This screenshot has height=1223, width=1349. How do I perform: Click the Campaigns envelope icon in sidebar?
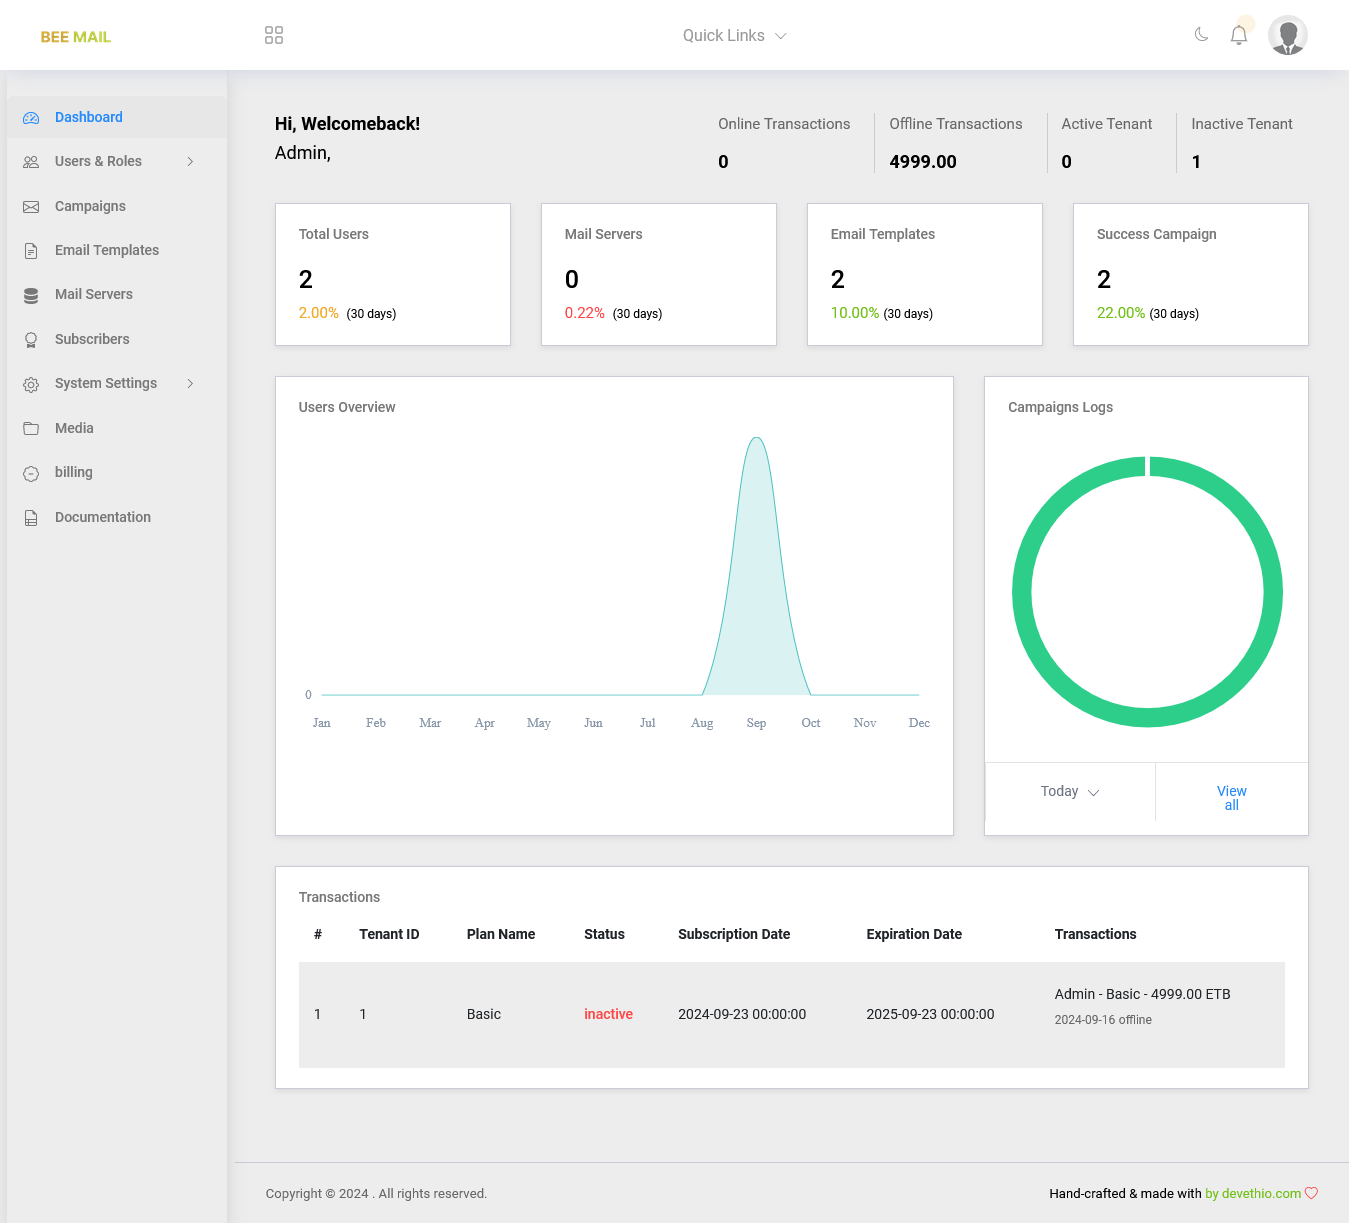pyautogui.click(x=31, y=207)
